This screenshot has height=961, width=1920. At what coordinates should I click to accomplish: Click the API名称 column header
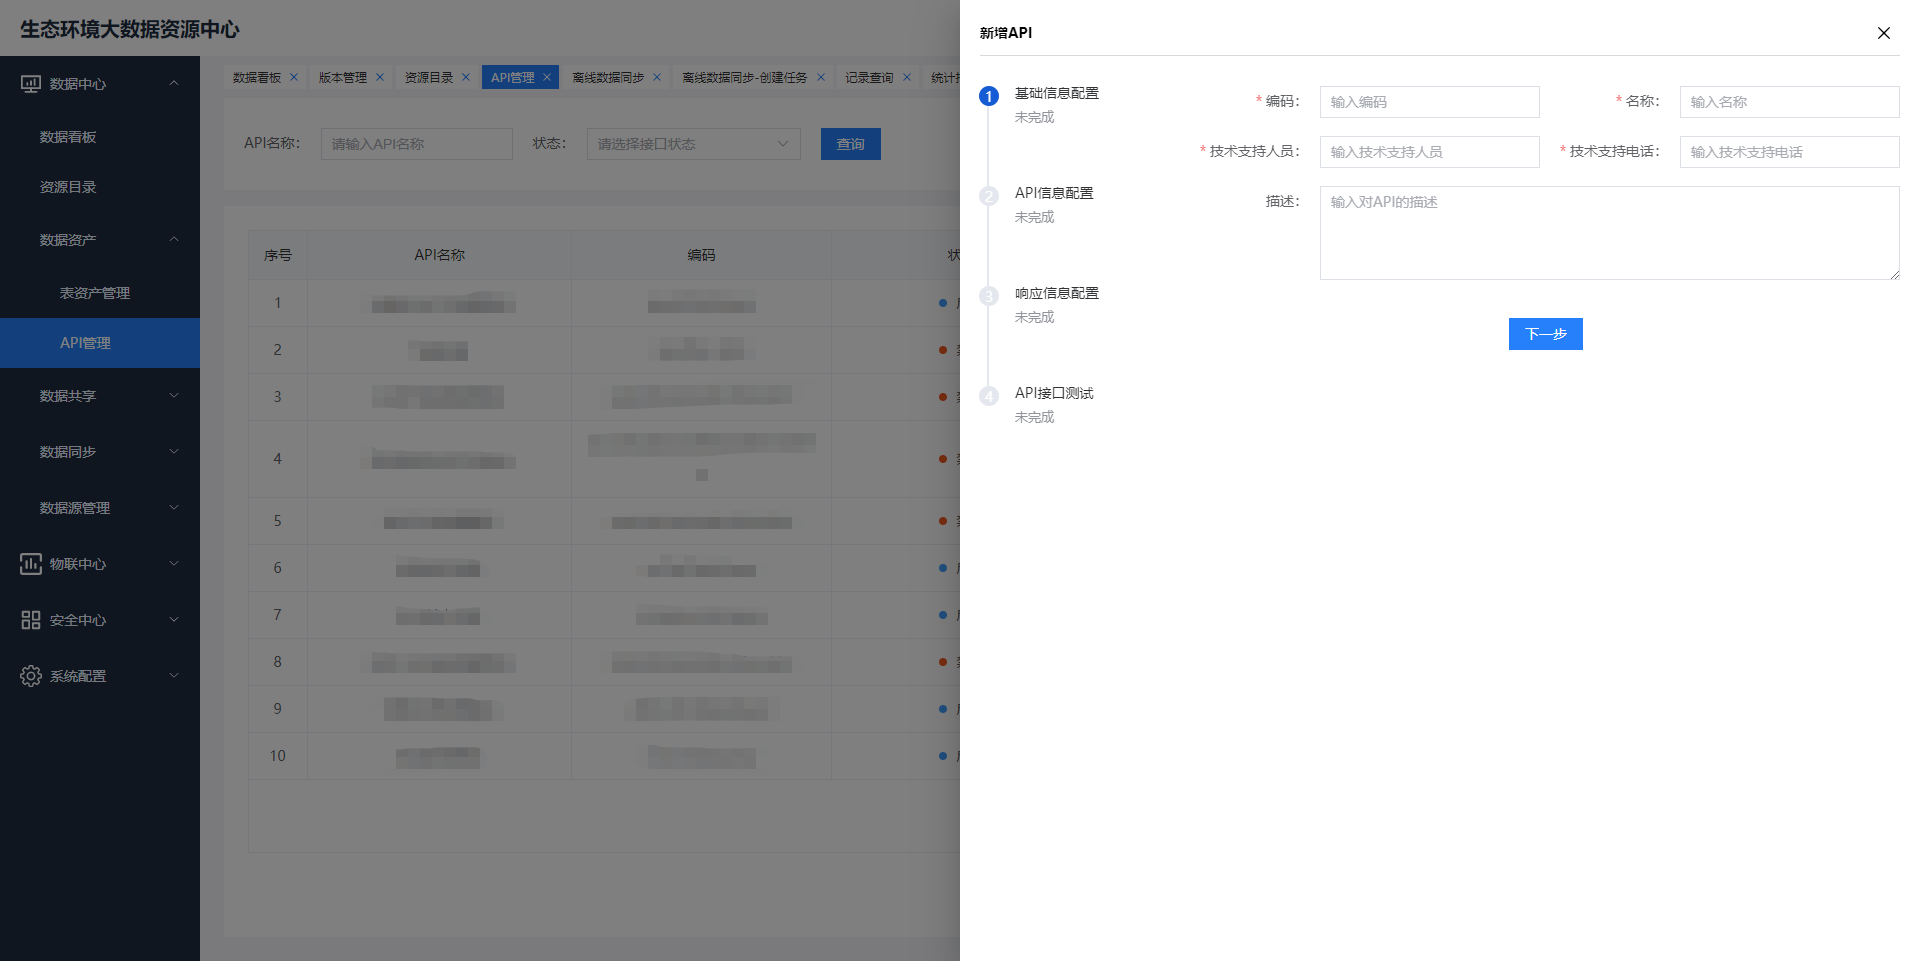(440, 255)
